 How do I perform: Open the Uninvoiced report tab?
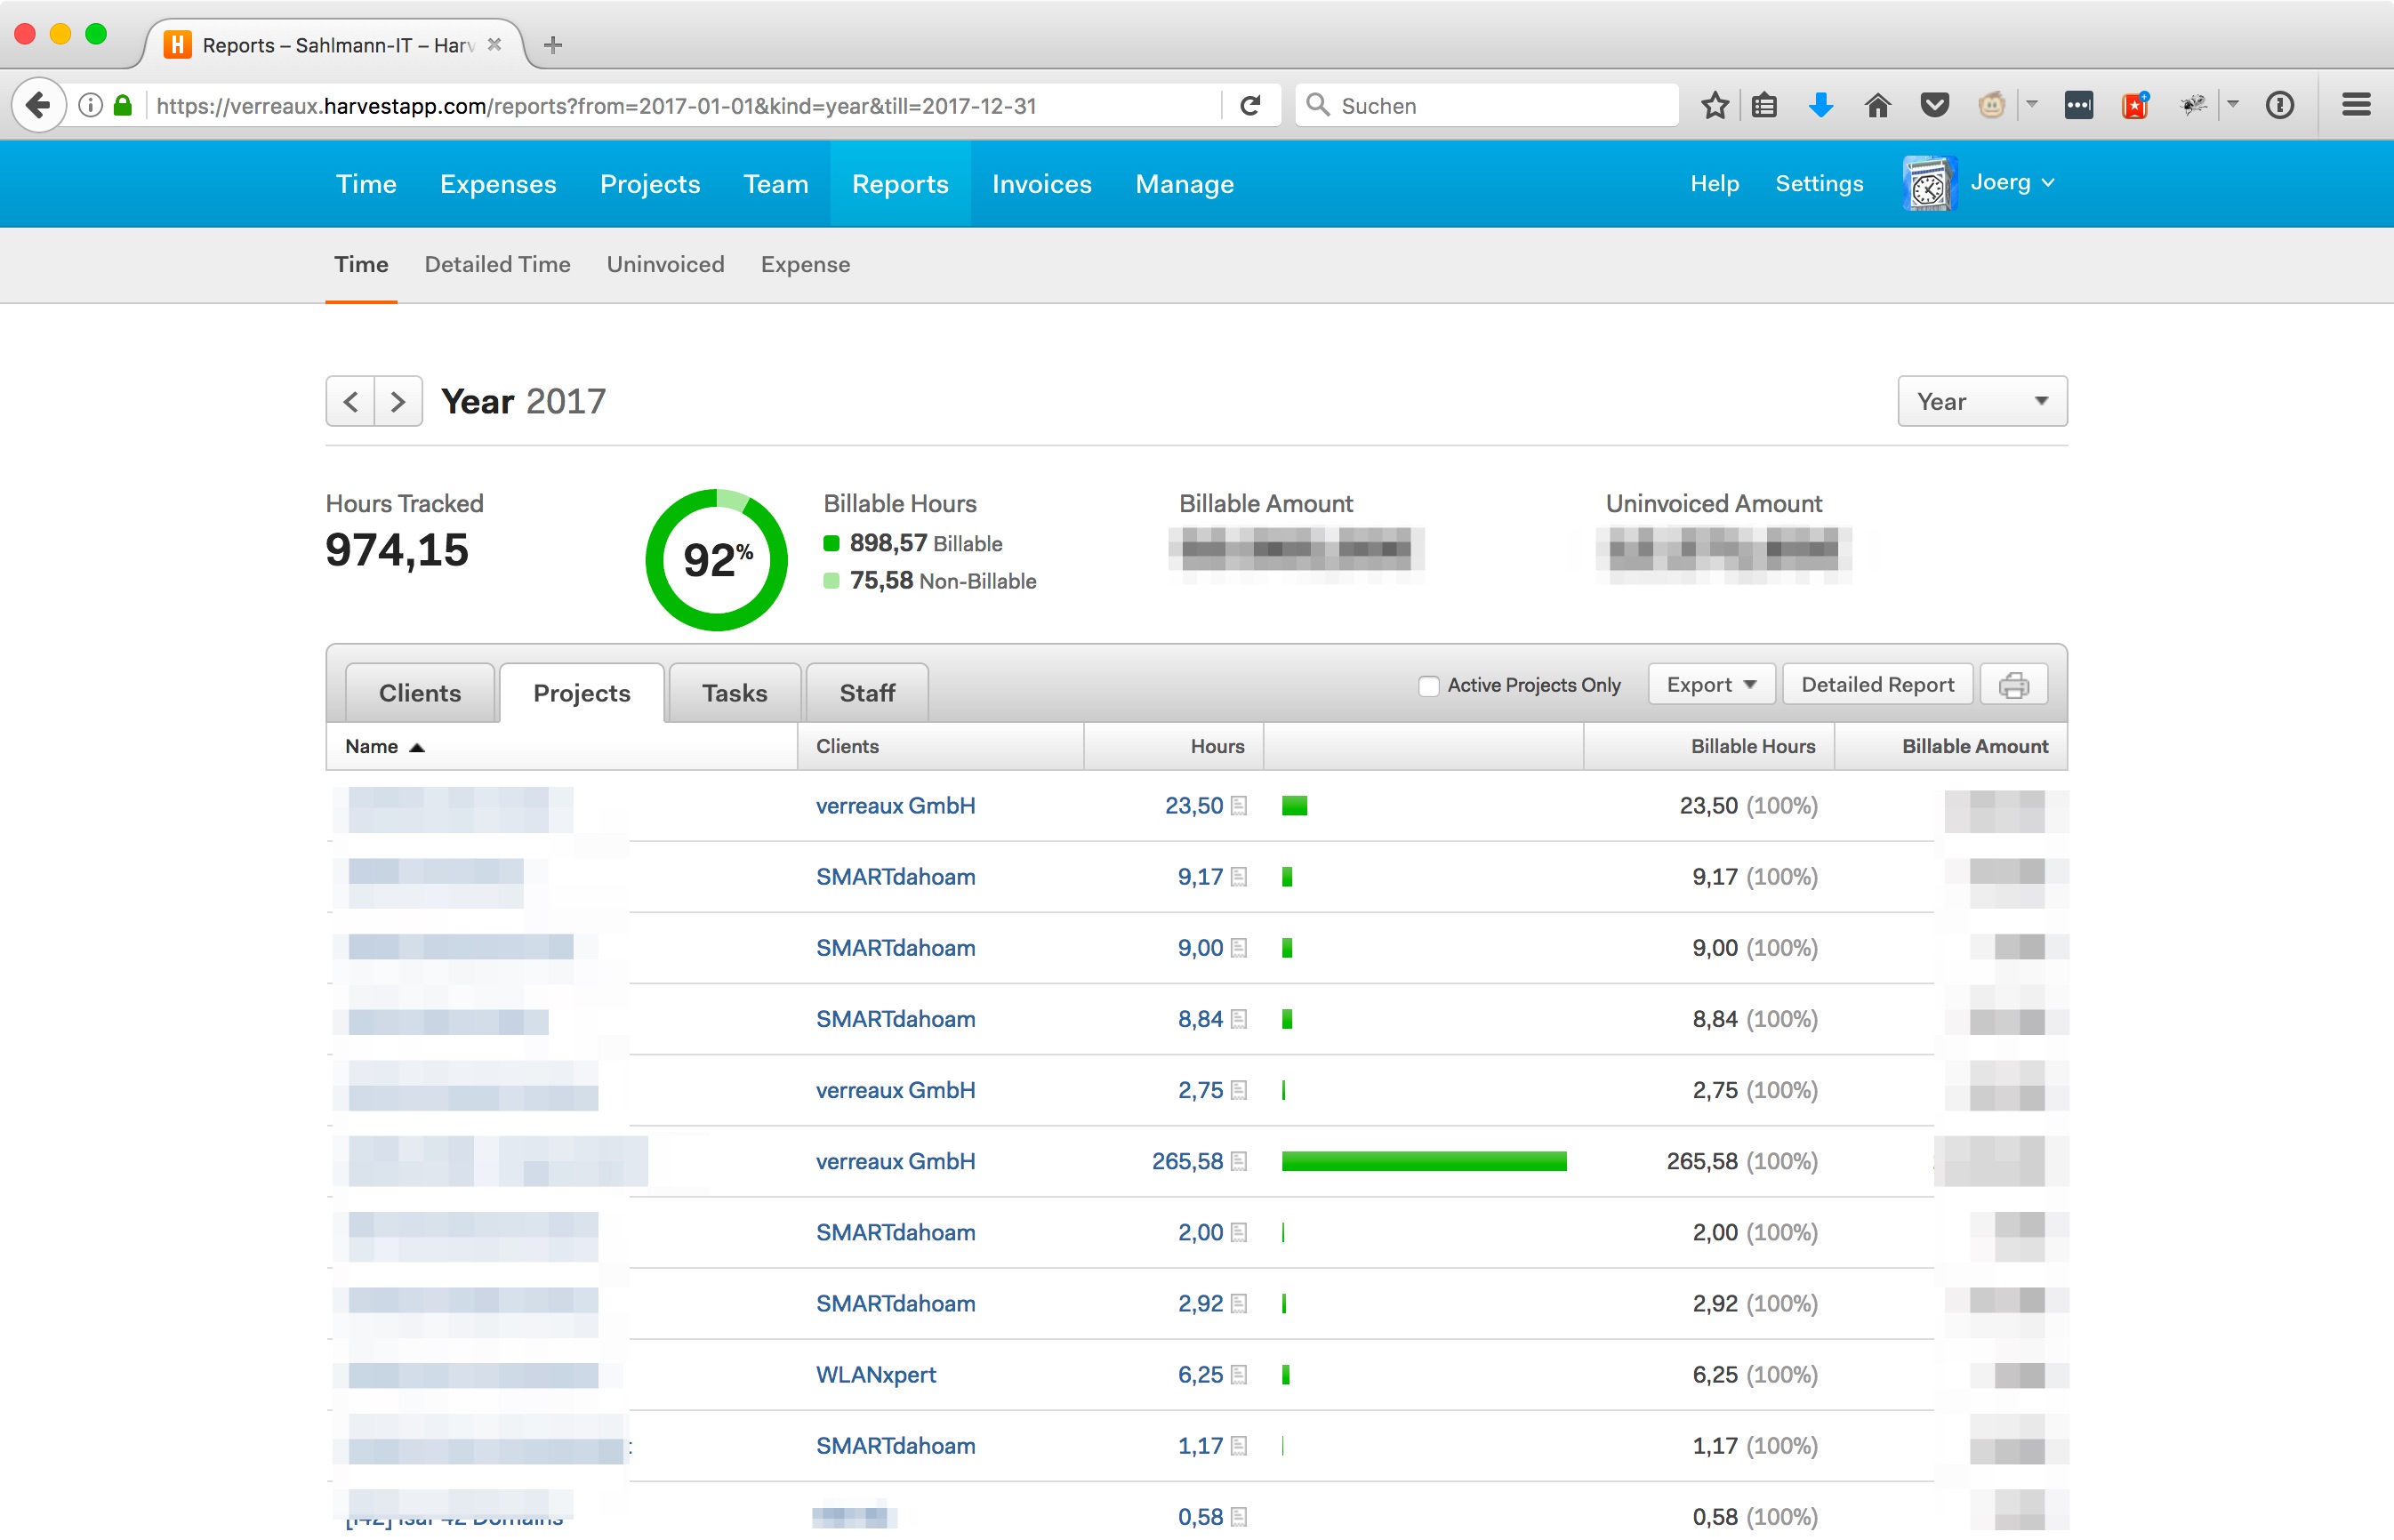pyautogui.click(x=665, y=265)
